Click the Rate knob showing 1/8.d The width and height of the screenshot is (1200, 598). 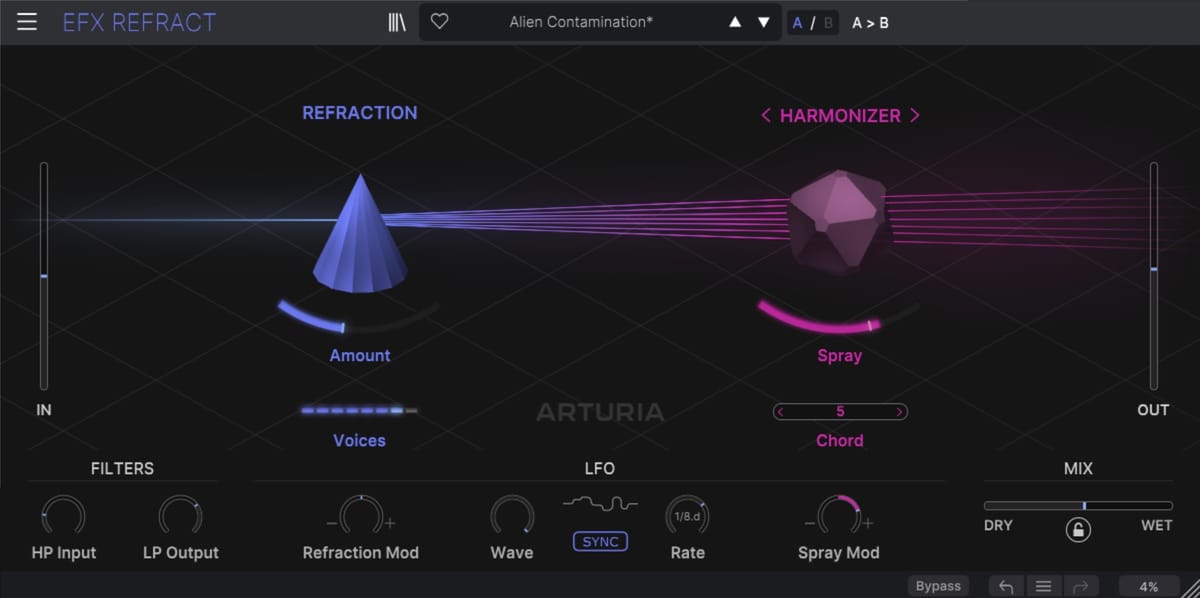[688, 516]
